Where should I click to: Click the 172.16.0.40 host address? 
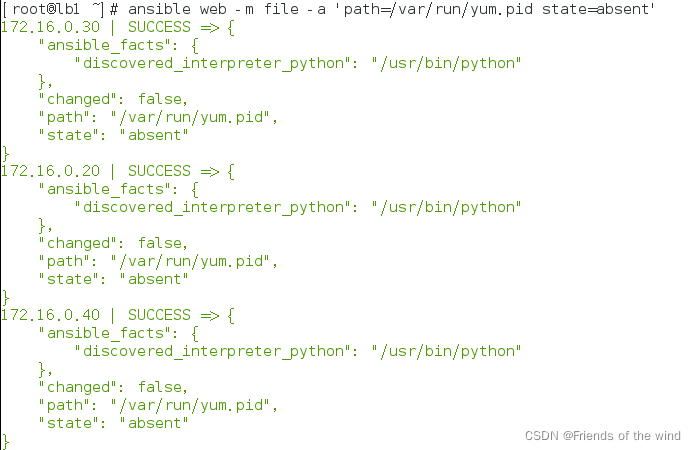pos(51,315)
